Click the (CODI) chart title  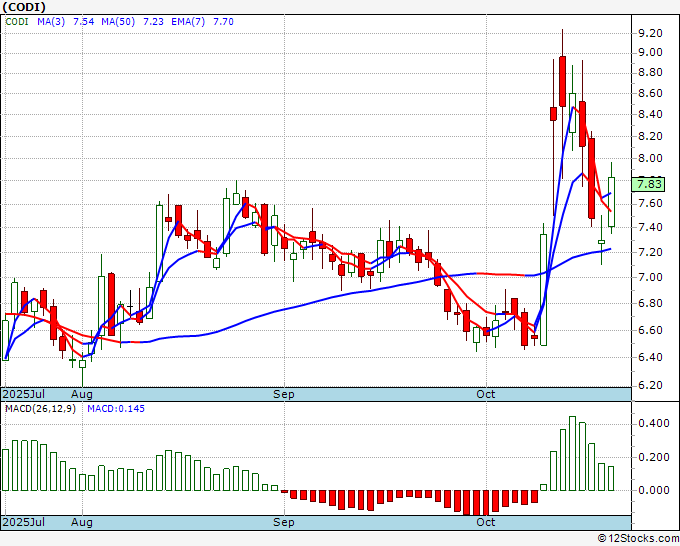[24, 7]
